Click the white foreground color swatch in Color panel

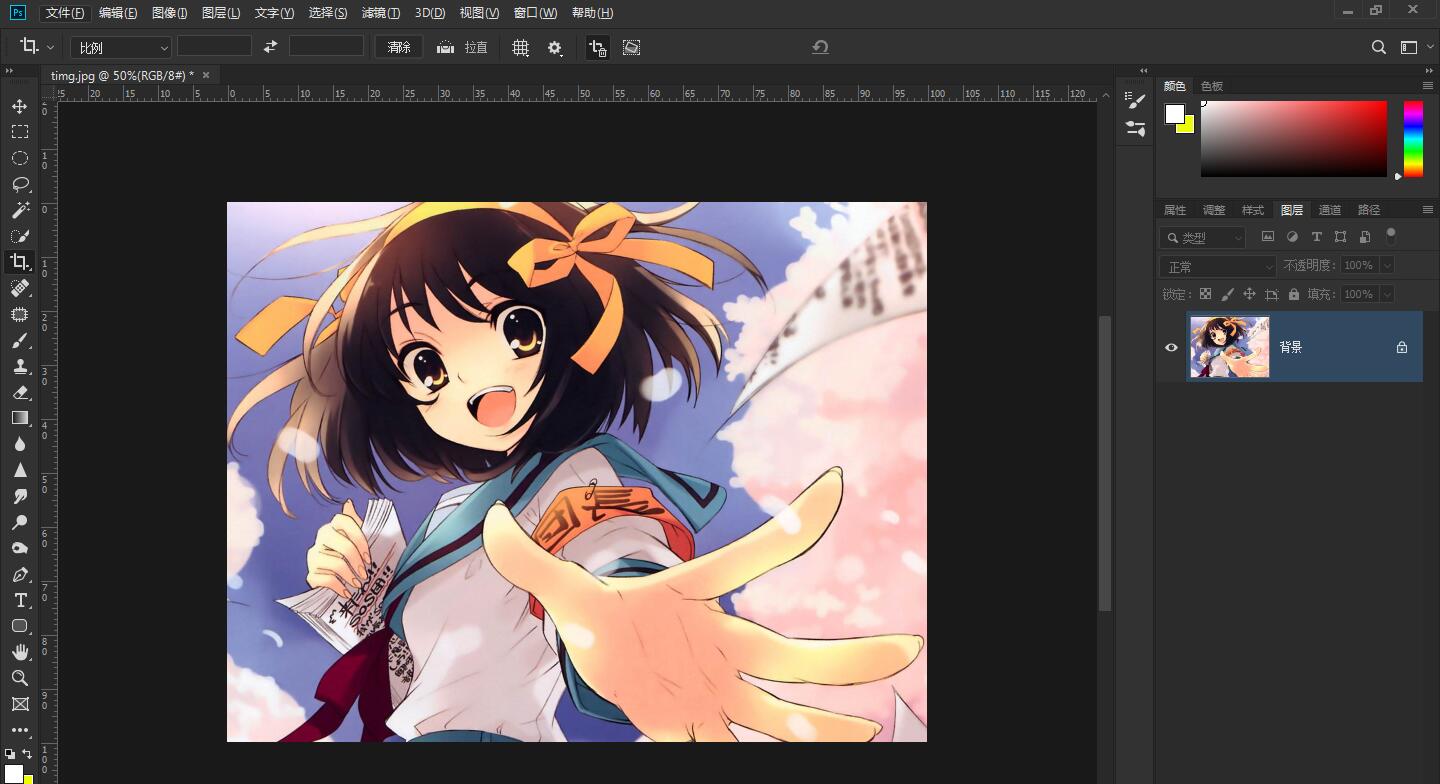point(1175,114)
